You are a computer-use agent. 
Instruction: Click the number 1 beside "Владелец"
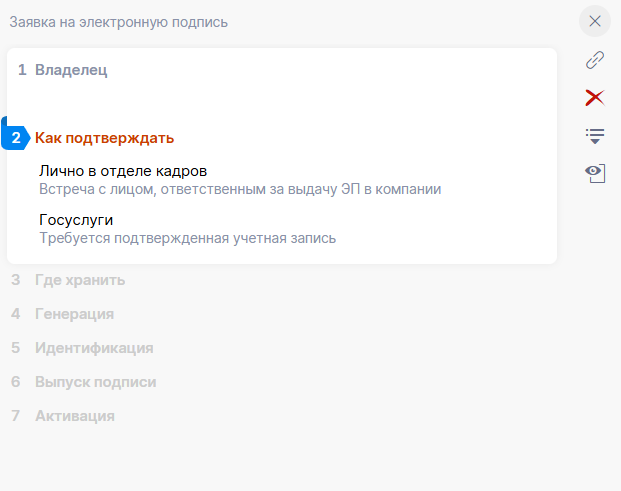[x=22, y=70]
